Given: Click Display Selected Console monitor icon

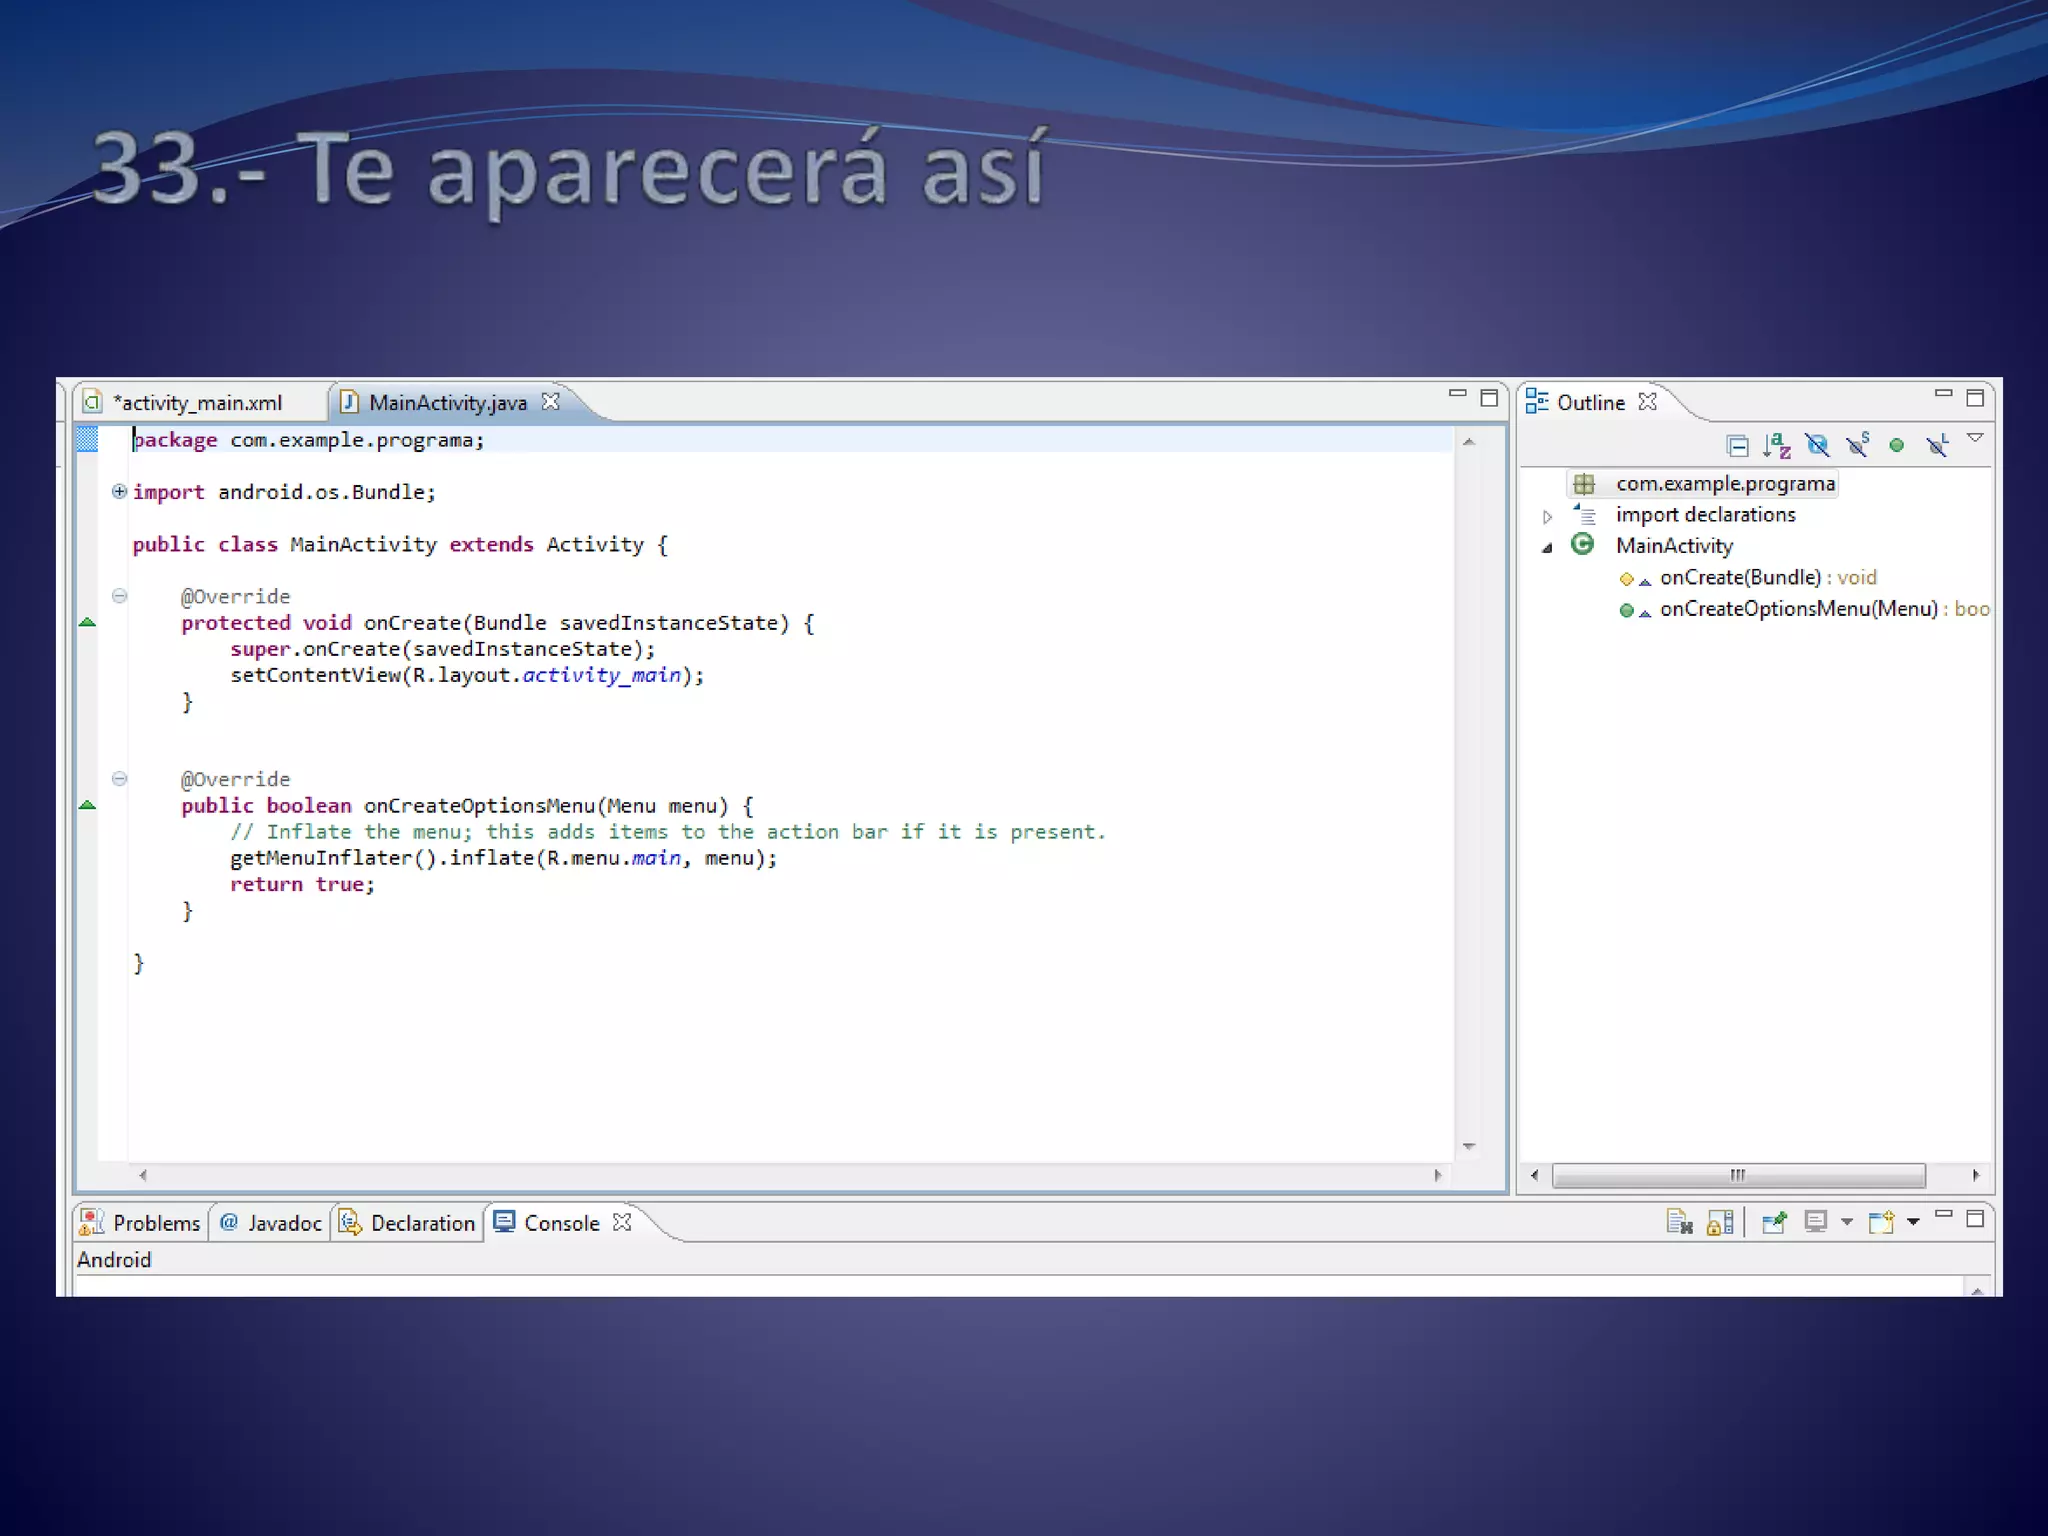Looking at the screenshot, I should tap(1816, 1222).
